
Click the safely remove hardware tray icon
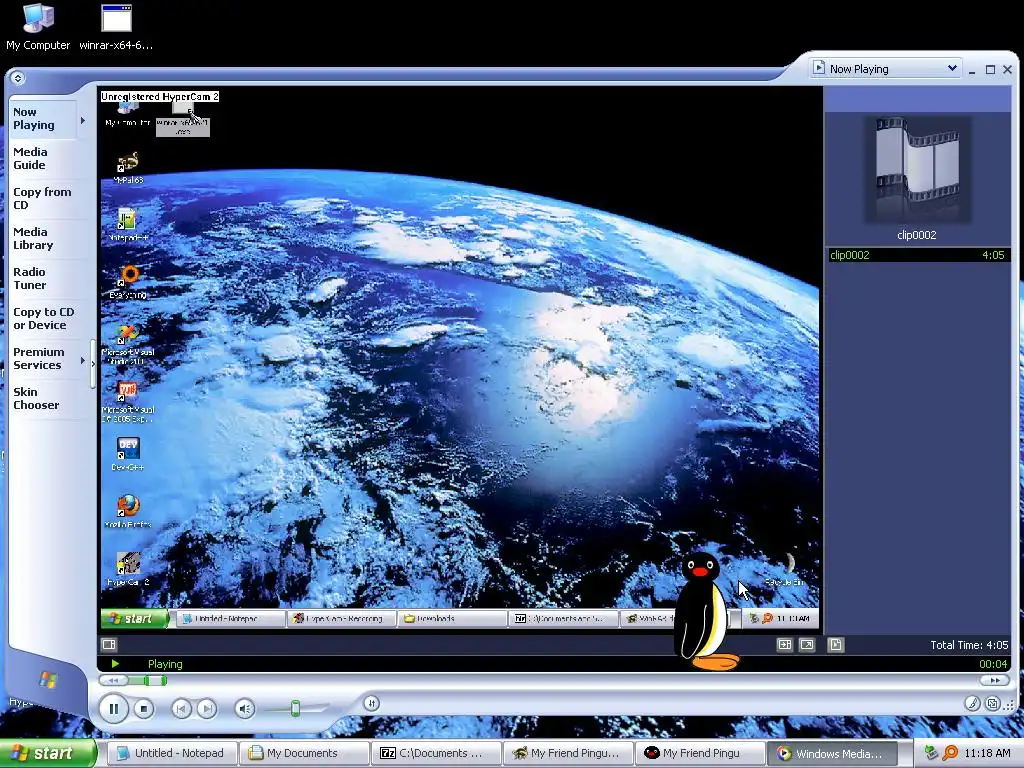tap(931, 753)
